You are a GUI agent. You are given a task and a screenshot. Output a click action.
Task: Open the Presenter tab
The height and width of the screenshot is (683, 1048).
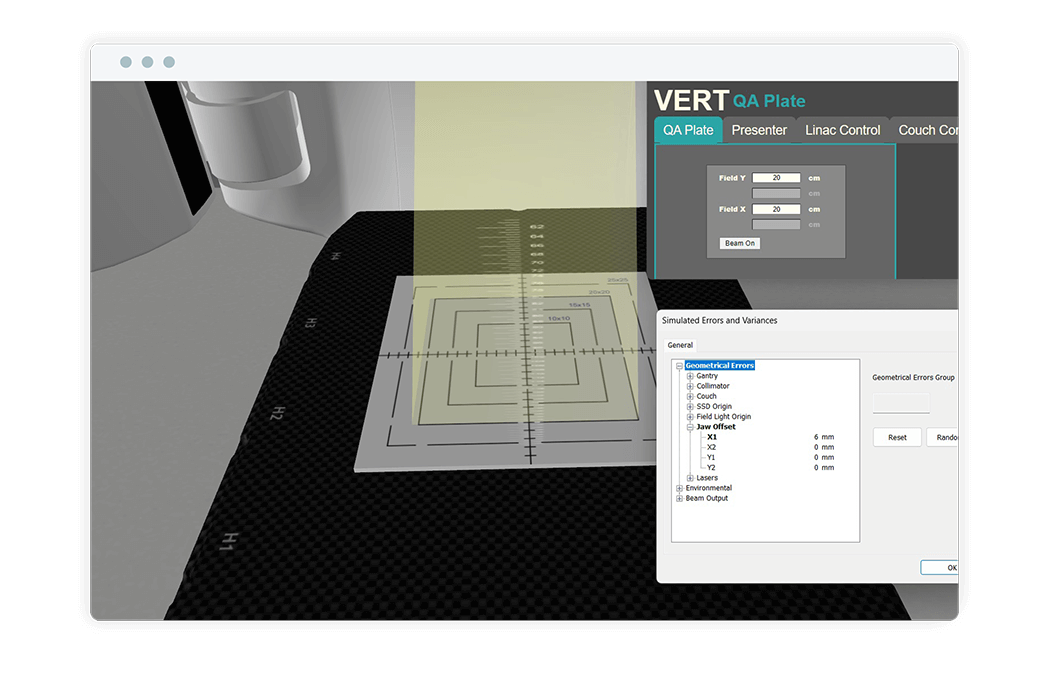pos(759,130)
